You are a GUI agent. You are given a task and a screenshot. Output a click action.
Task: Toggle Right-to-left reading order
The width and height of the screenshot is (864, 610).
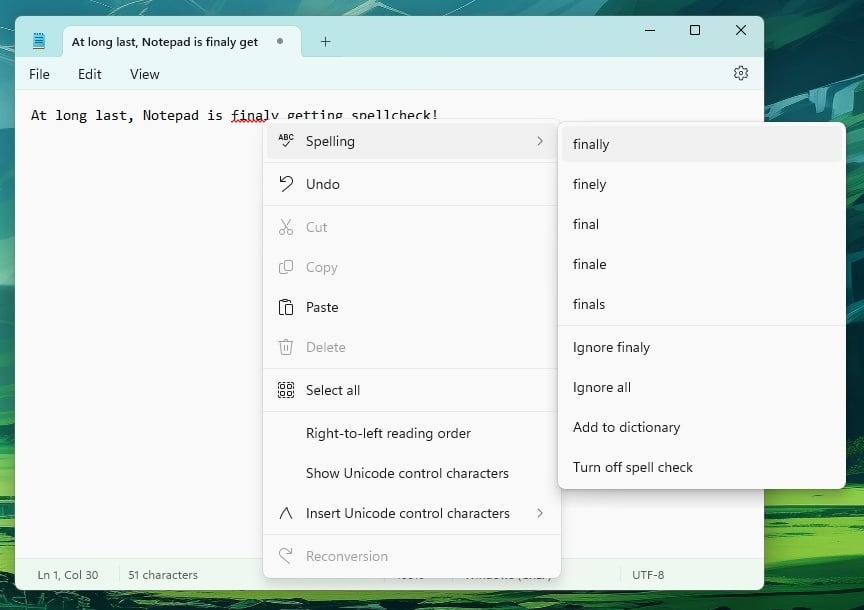(x=388, y=433)
